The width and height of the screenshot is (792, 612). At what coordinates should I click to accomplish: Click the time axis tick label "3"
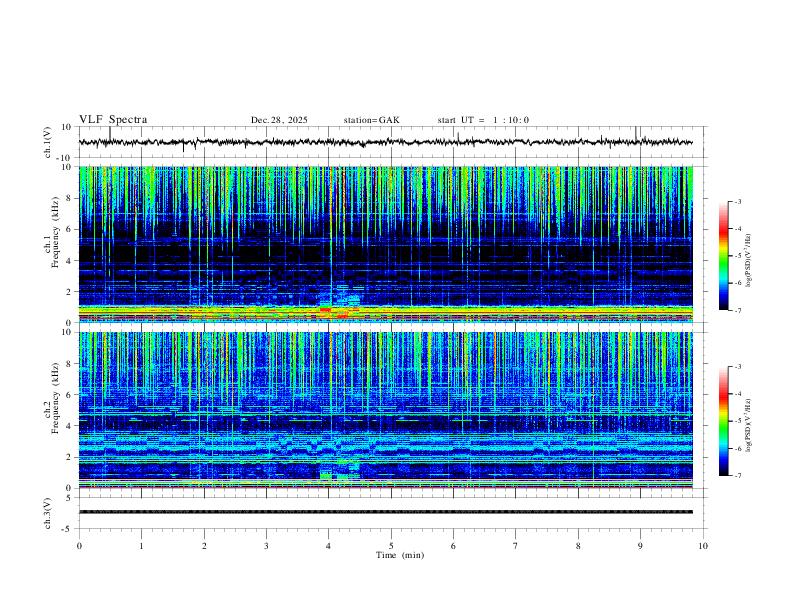tap(266, 546)
